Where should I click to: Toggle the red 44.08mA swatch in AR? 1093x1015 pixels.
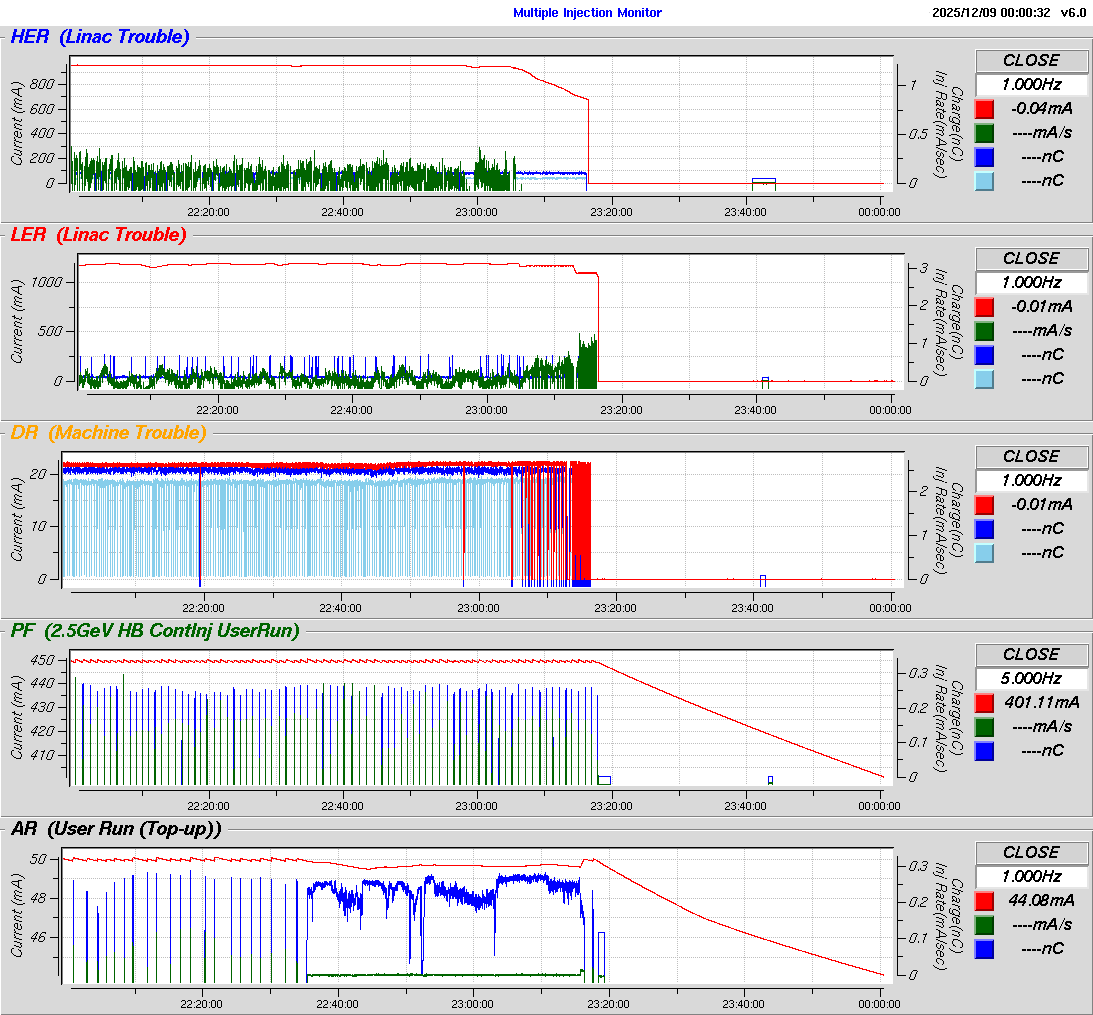[984, 900]
